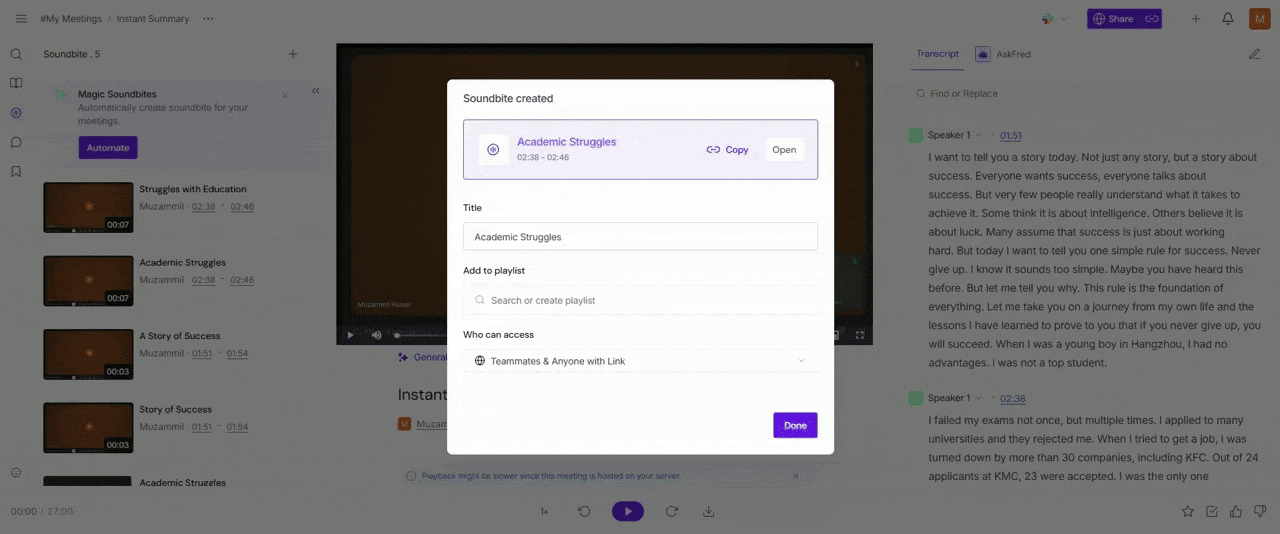The height and width of the screenshot is (534, 1280).
Task: Click the Done button
Action: click(x=795, y=425)
